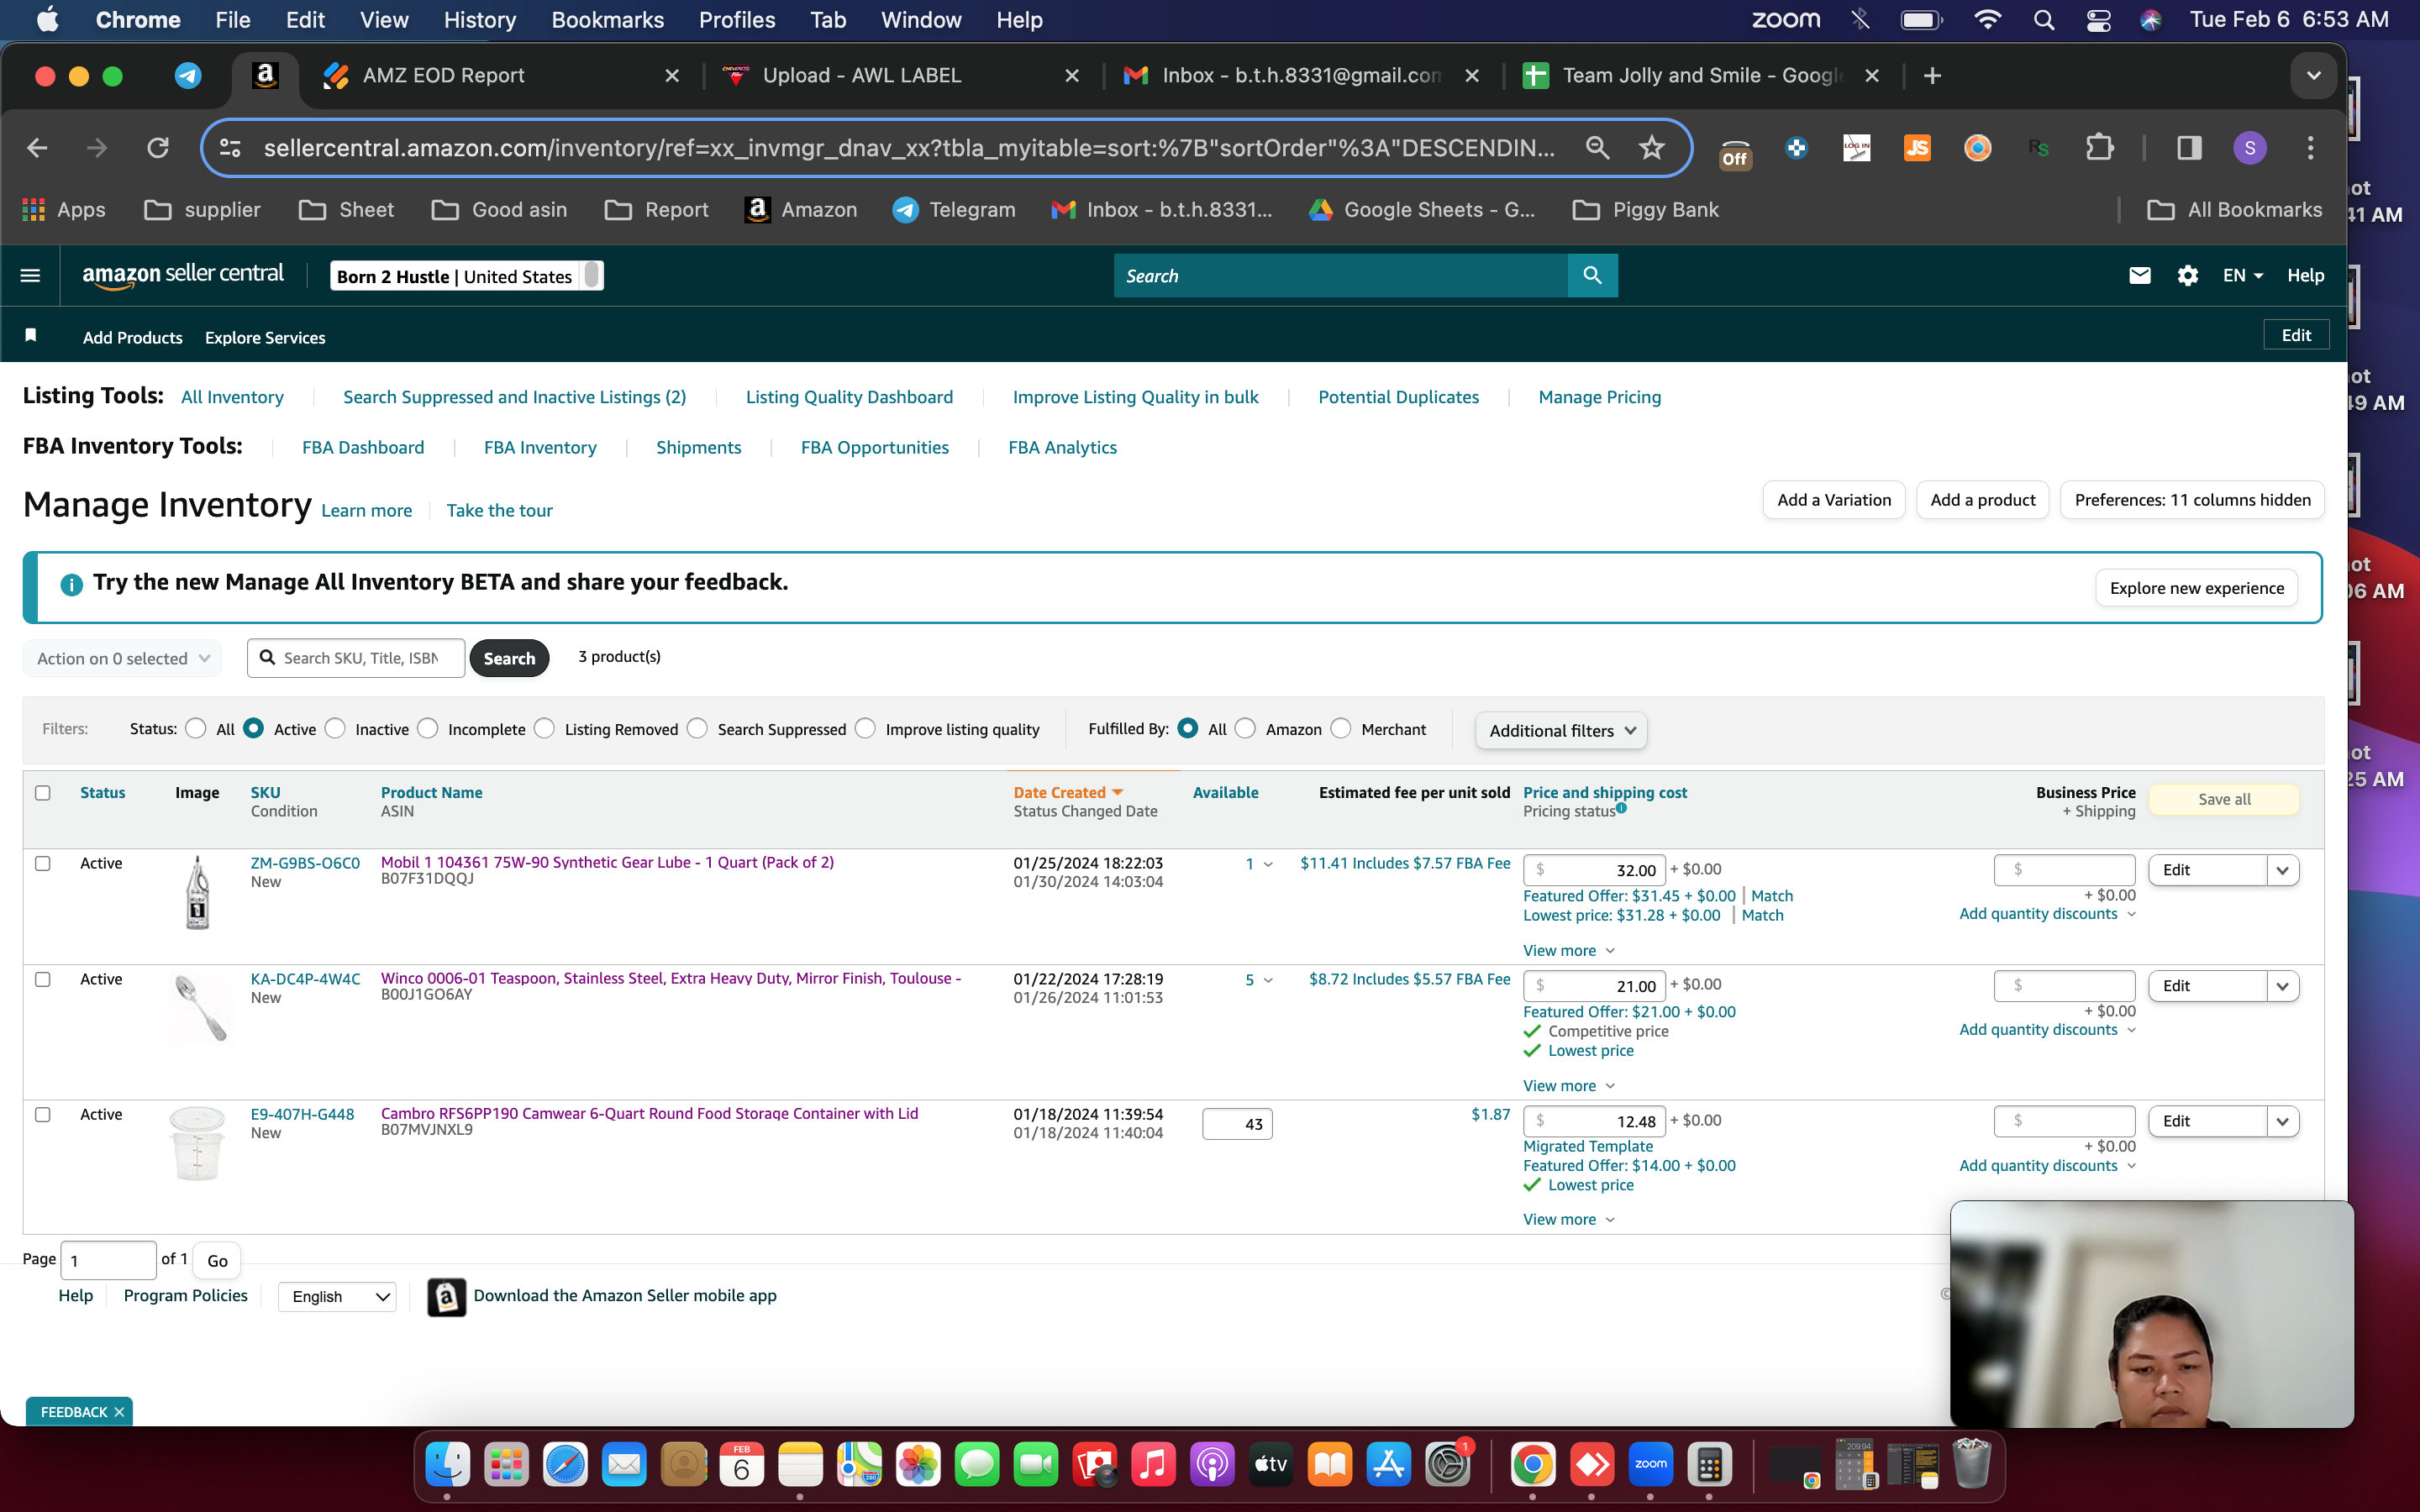2420x1512 pixels.
Task: Go back using Chrome back arrow
Action: pyautogui.click(x=37, y=148)
